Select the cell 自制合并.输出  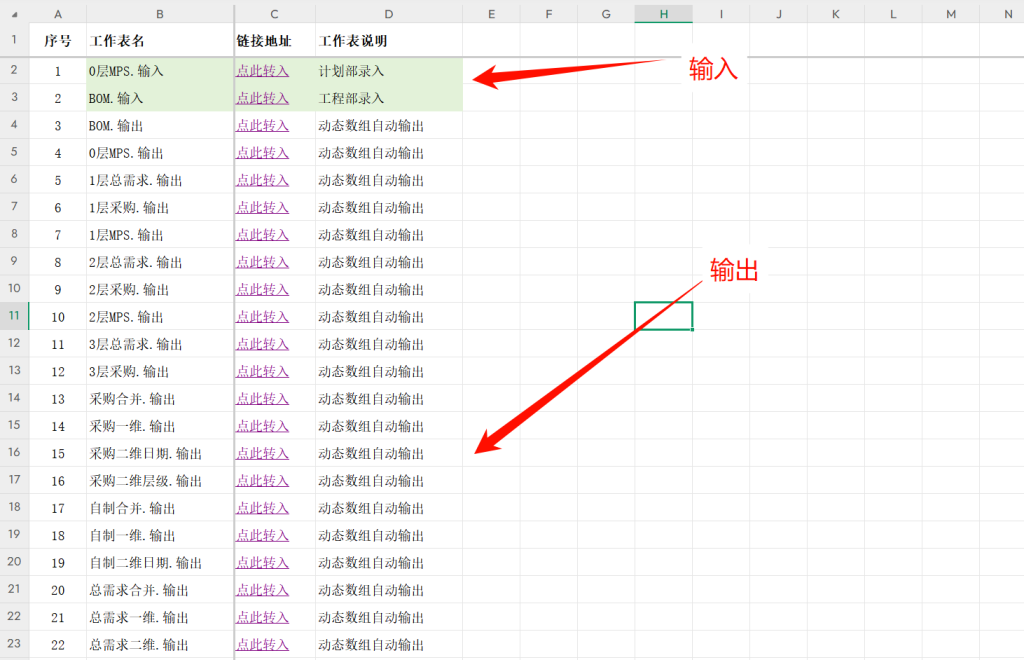coord(160,509)
